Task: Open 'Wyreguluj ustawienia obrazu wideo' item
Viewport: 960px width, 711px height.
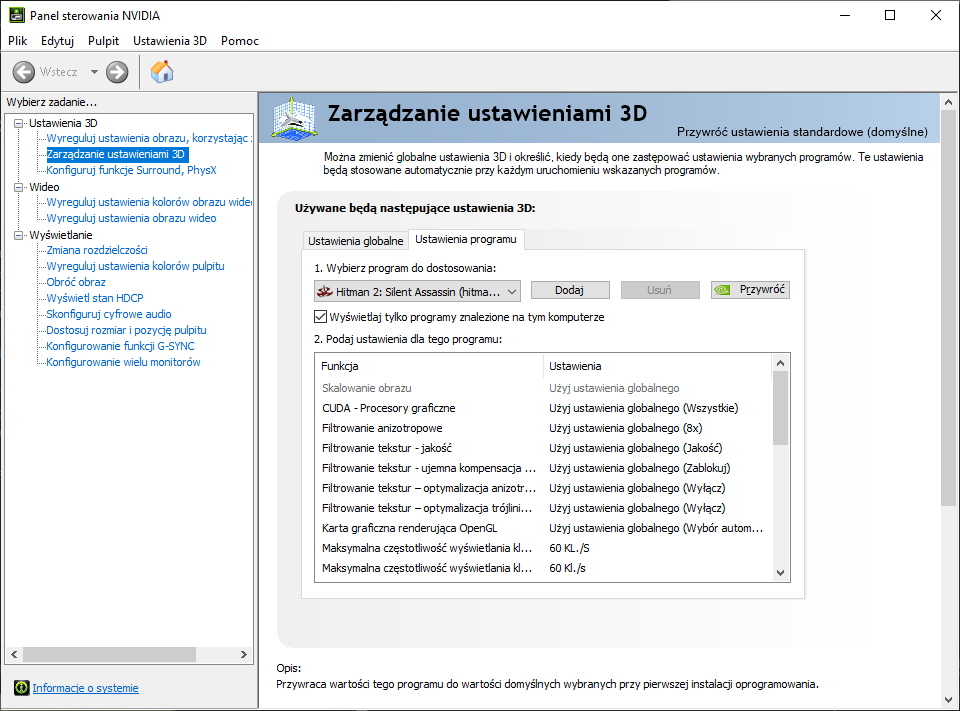Action: point(132,218)
